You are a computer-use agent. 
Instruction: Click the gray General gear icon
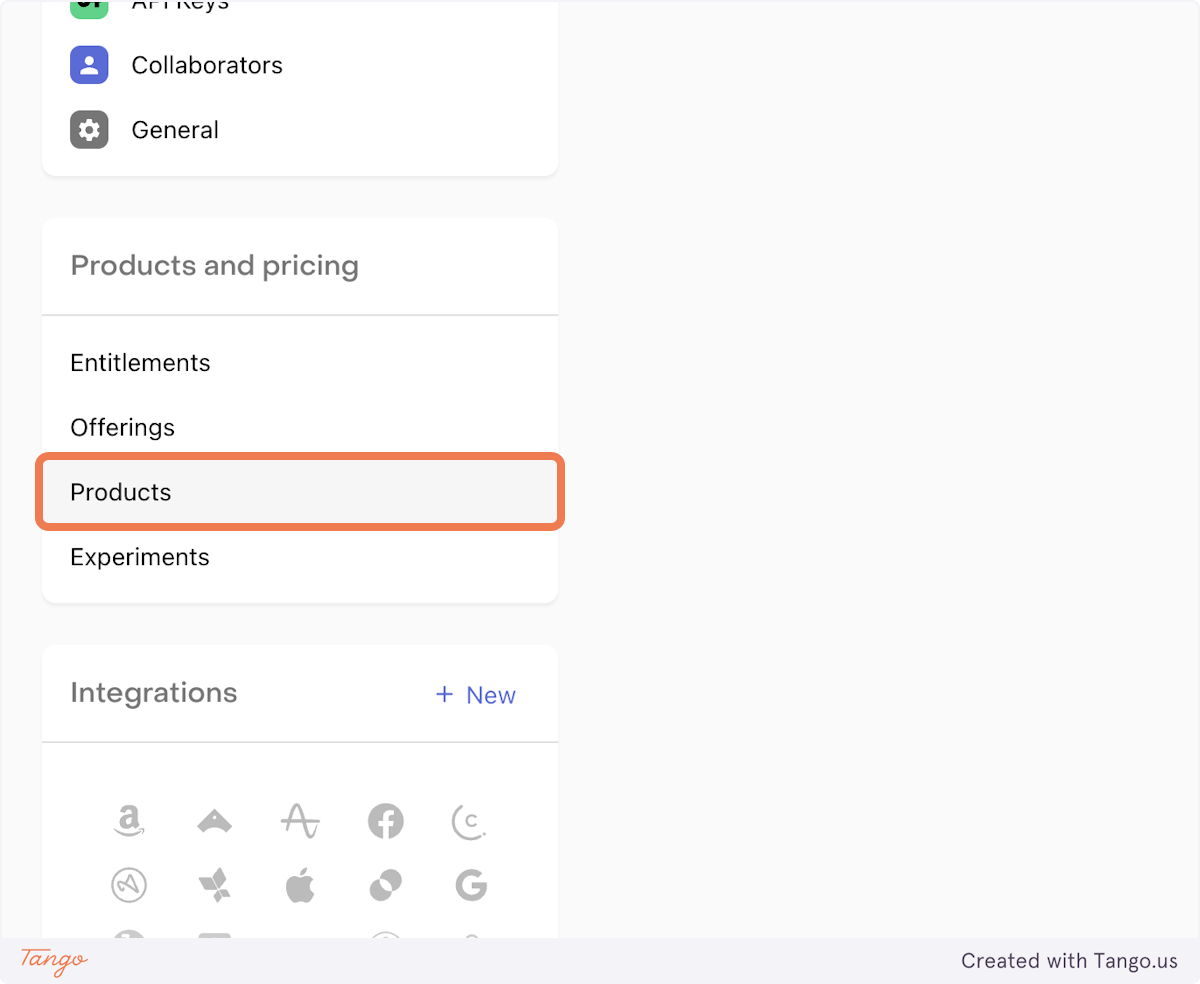pyautogui.click(x=89, y=130)
